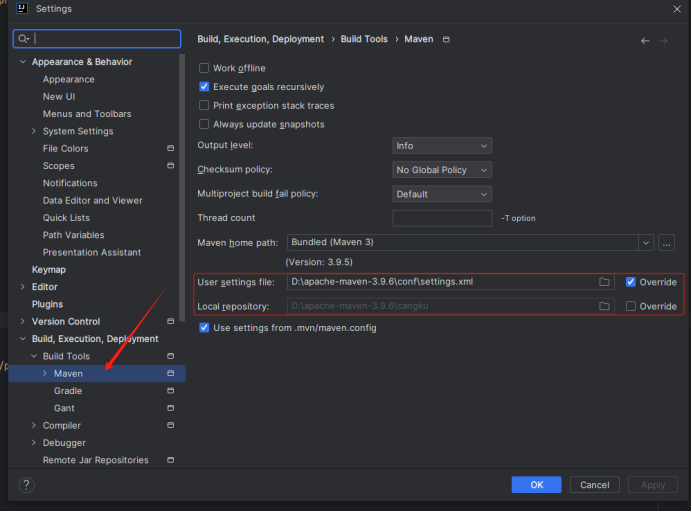Click the Thread count input field
The image size is (692, 512).
[442, 218]
